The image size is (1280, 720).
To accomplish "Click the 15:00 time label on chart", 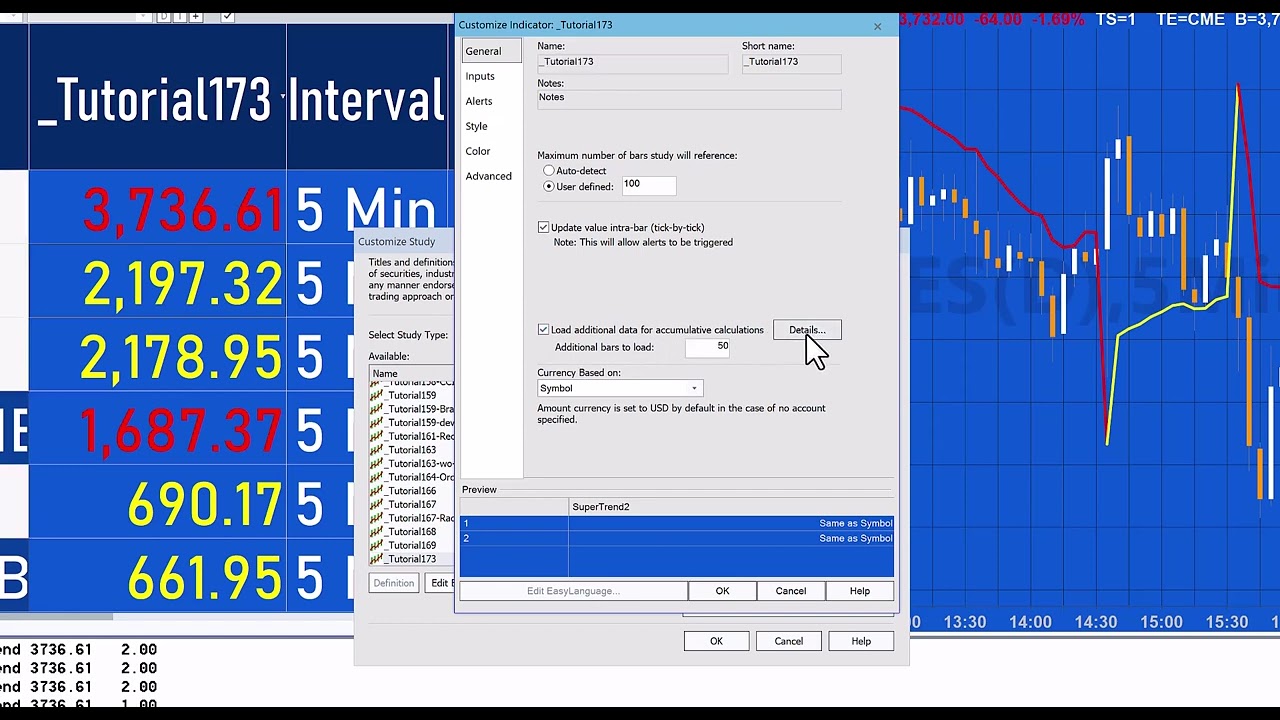I will click(1161, 622).
